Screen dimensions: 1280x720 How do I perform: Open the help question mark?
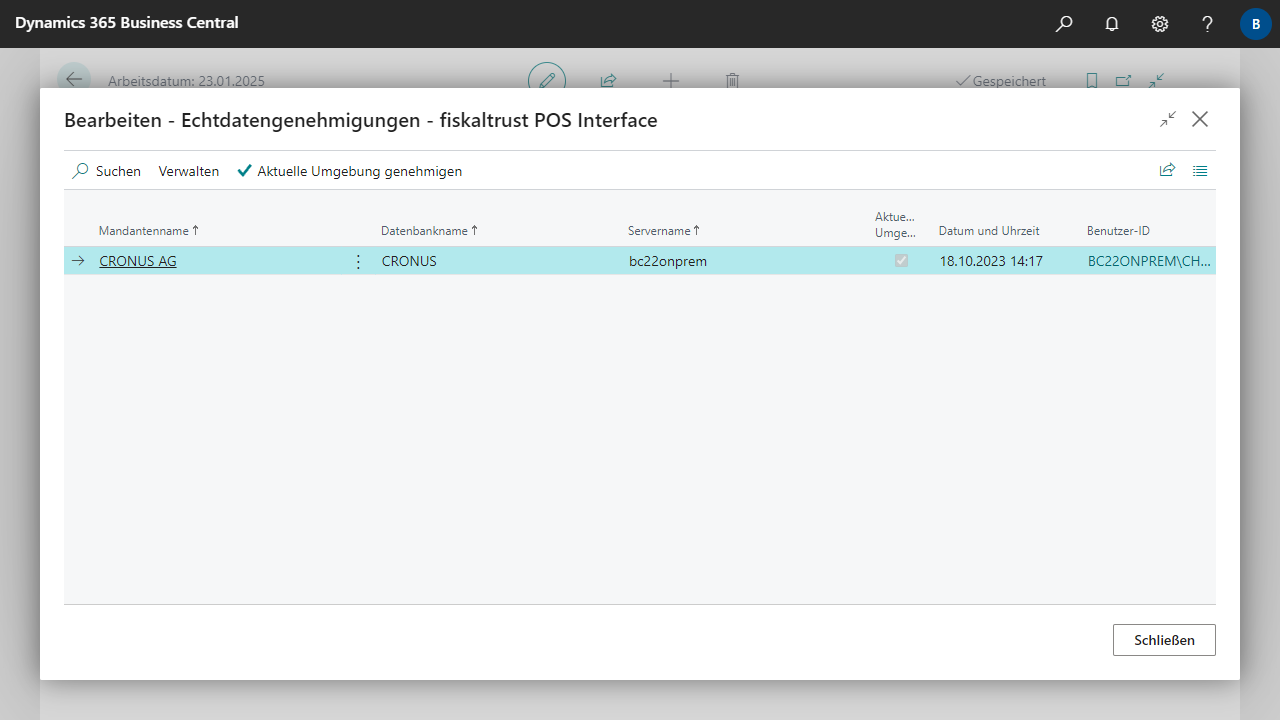(x=1207, y=24)
